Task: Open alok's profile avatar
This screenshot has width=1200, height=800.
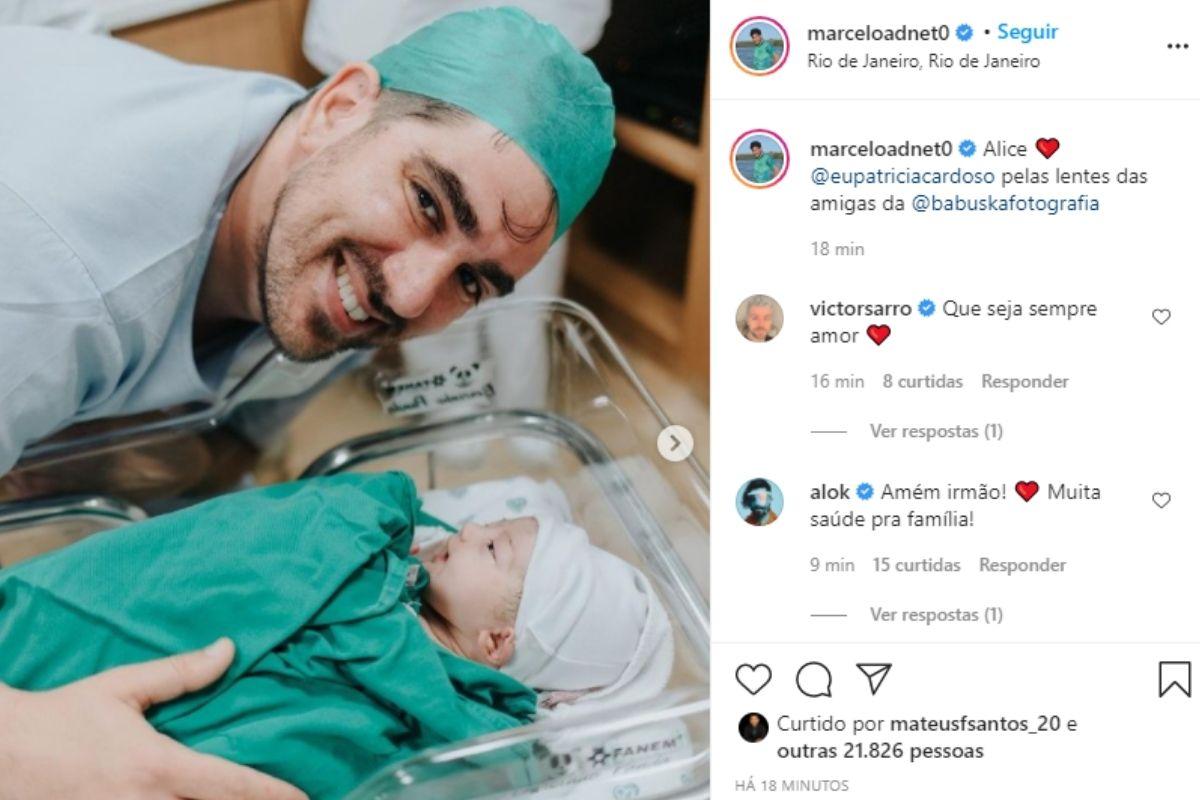Action: (759, 501)
